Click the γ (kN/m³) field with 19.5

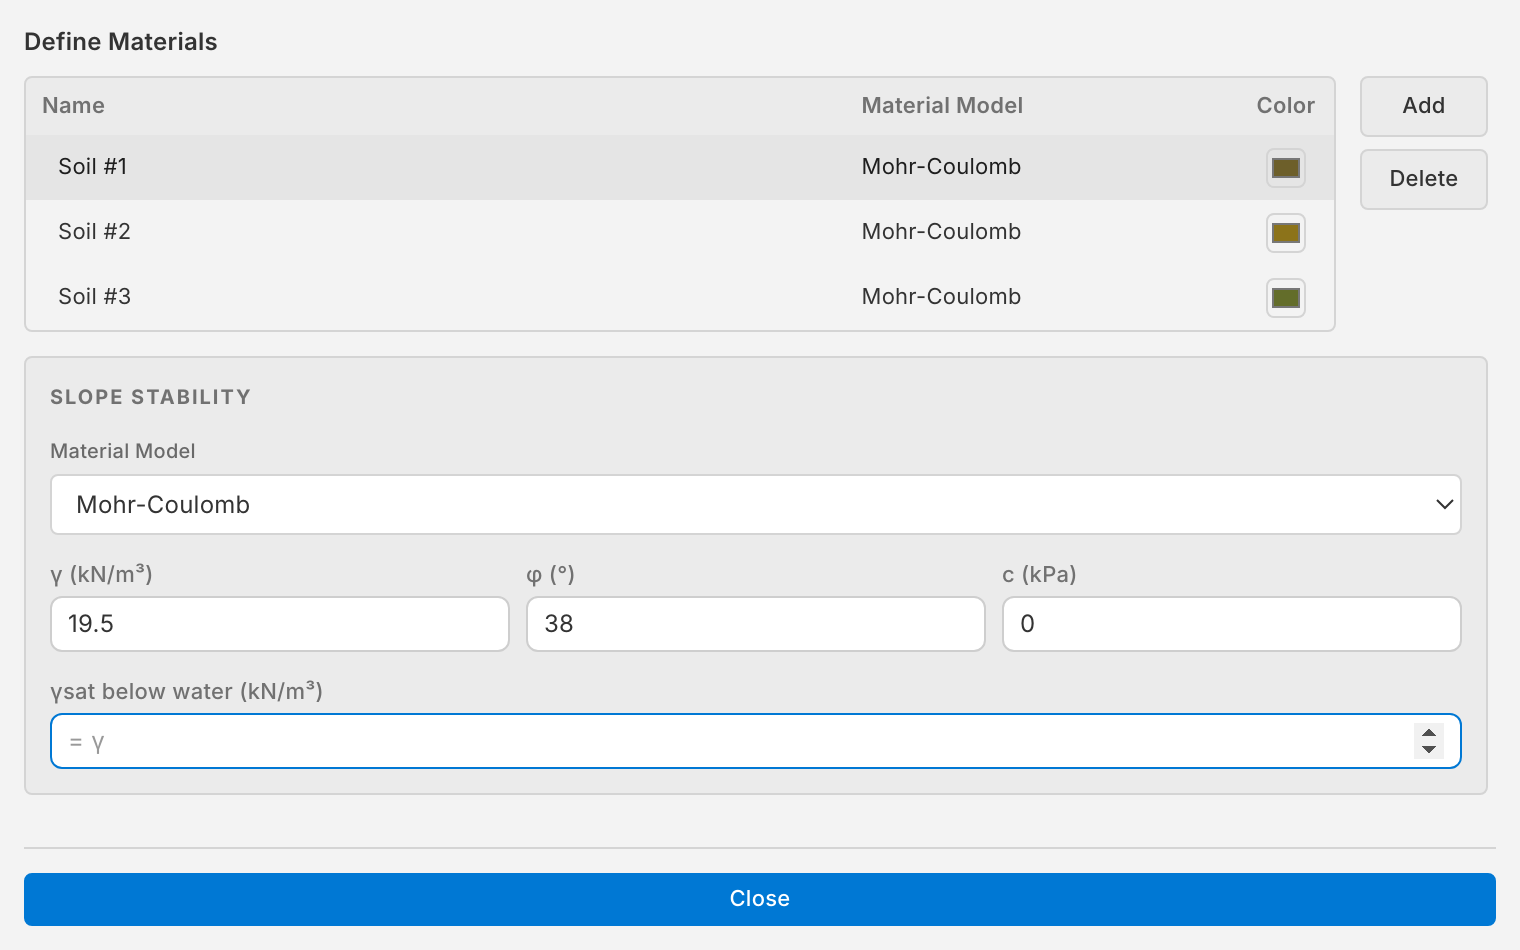pos(280,624)
